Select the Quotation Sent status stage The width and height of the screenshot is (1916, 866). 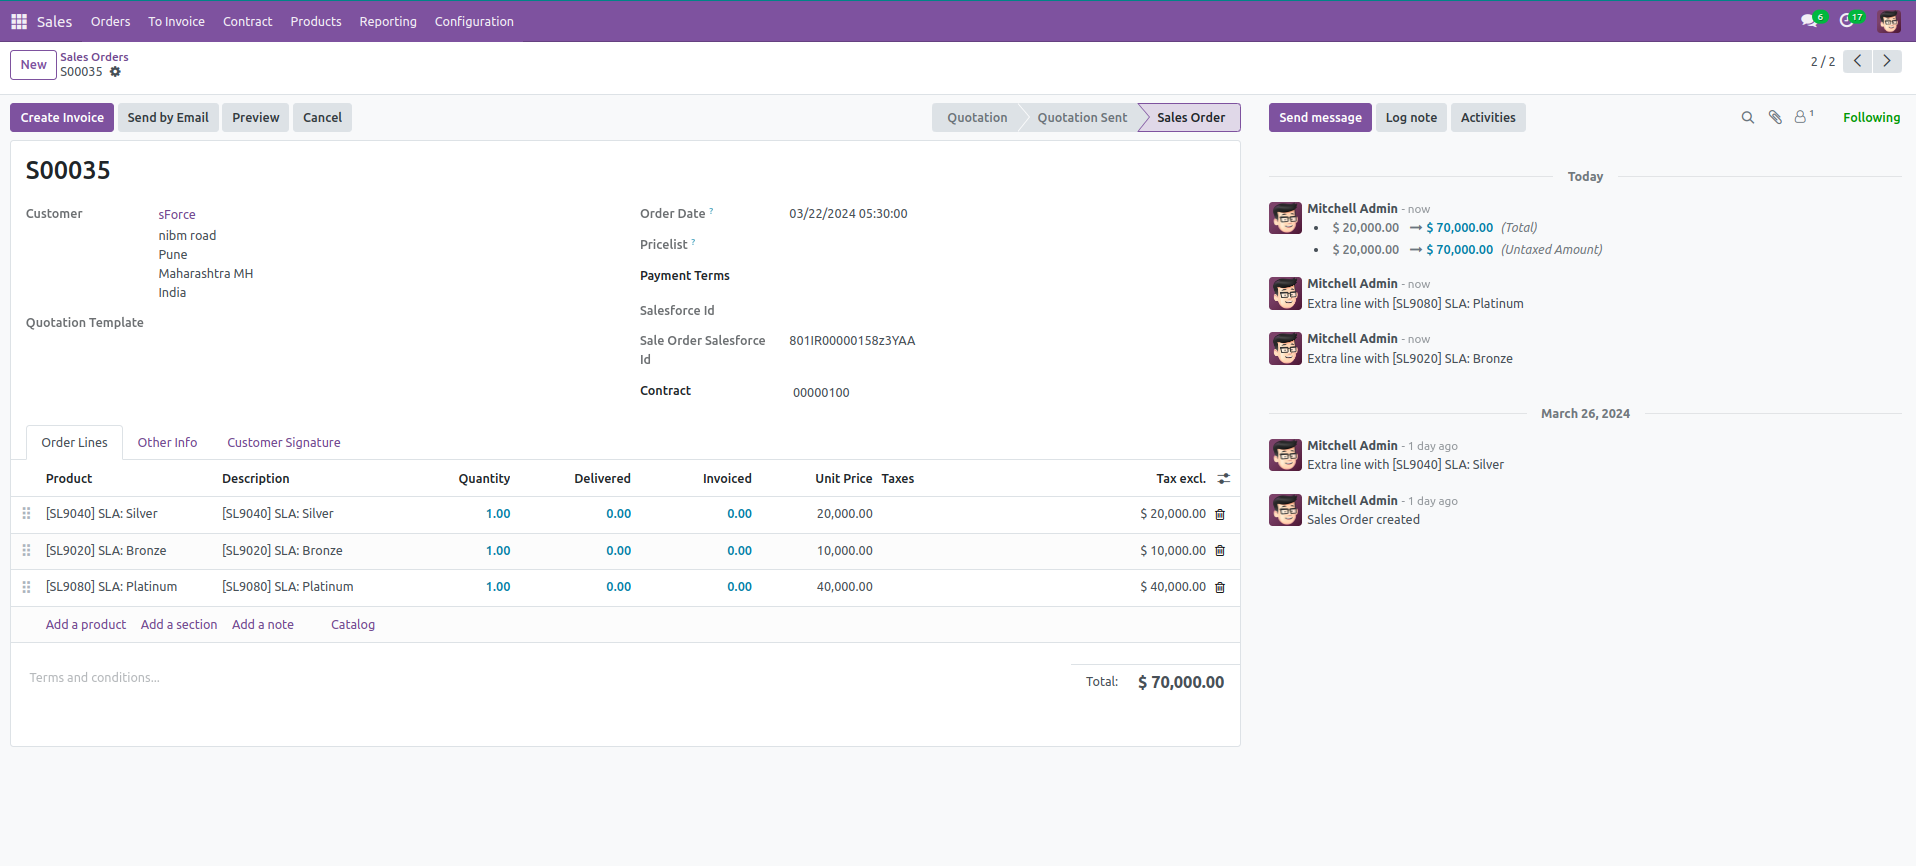pos(1082,118)
